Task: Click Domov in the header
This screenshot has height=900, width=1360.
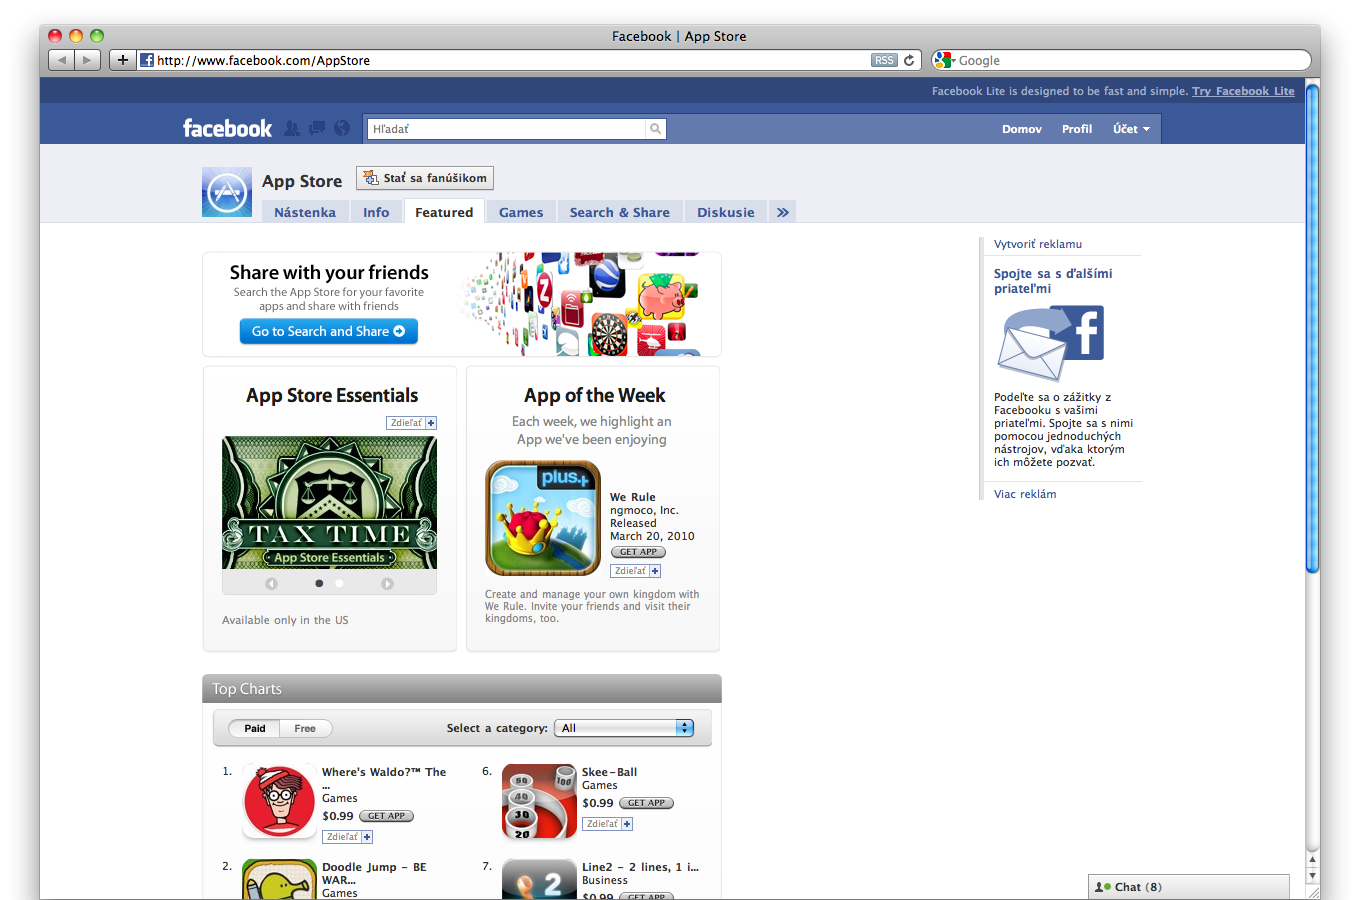Action: coord(1022,129)
